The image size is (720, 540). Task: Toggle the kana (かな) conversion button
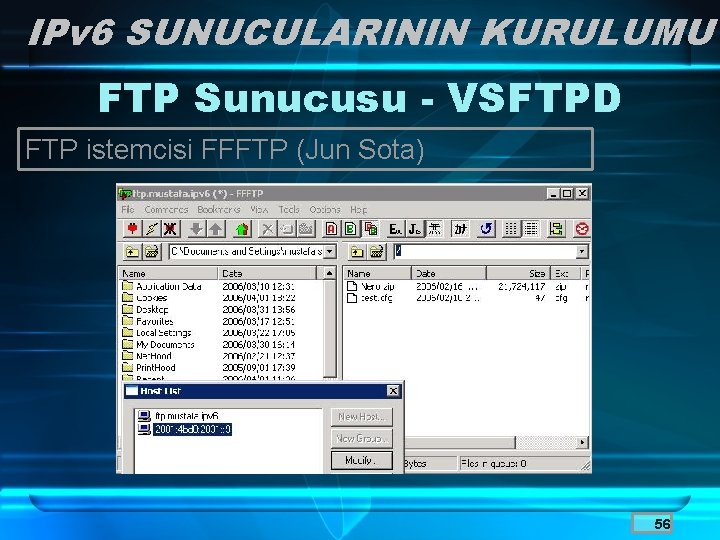pyautogui.click(x=460, y=229)
